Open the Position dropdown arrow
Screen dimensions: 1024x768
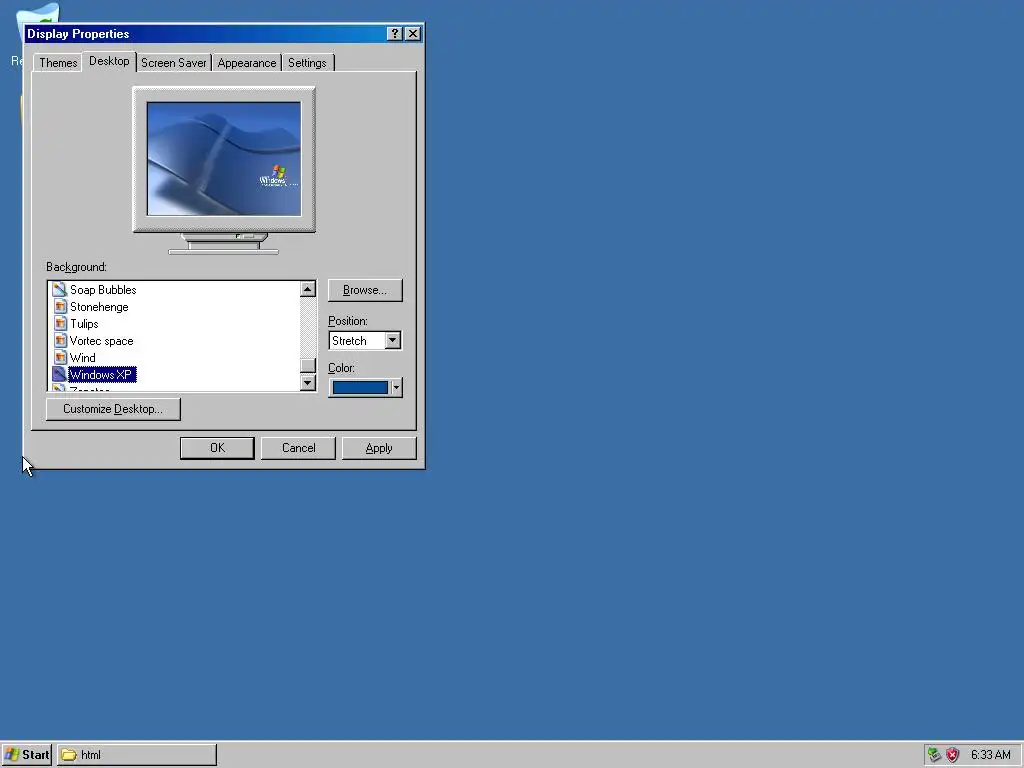click(392, 340)
